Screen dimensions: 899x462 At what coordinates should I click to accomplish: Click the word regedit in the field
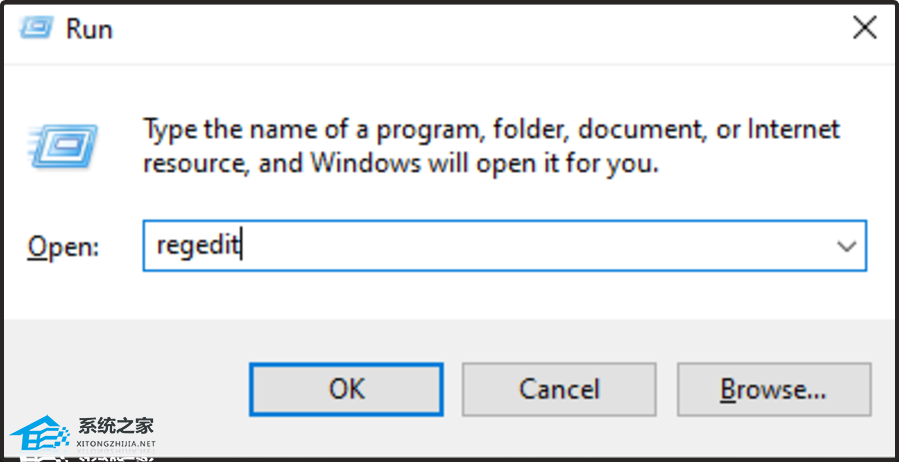tap(198, 246)
